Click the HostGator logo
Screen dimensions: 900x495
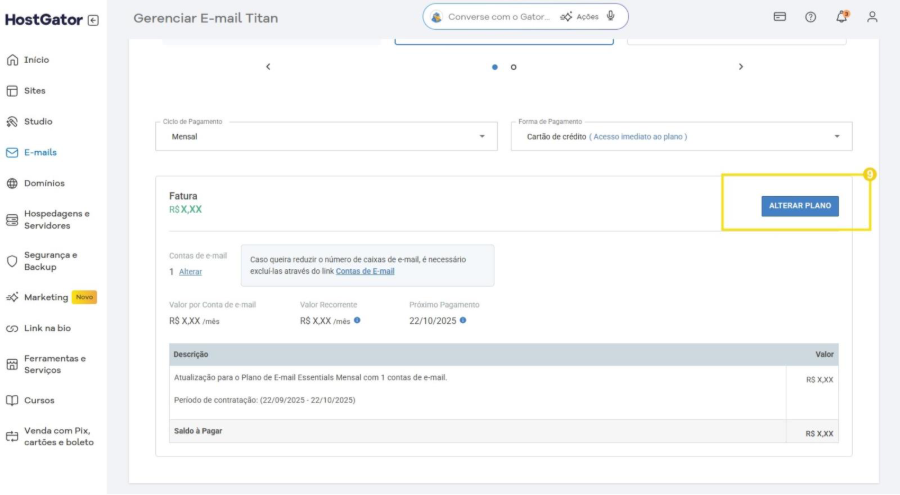[x=44, y=20]
